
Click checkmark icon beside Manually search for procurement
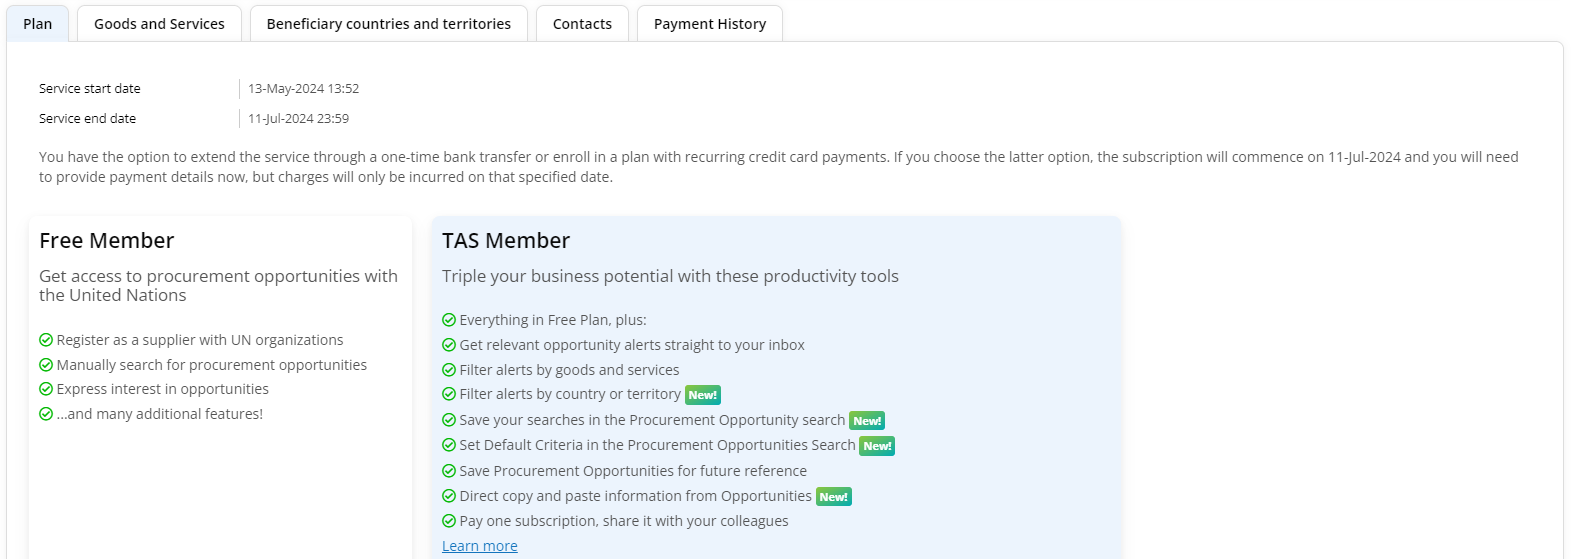46,365
